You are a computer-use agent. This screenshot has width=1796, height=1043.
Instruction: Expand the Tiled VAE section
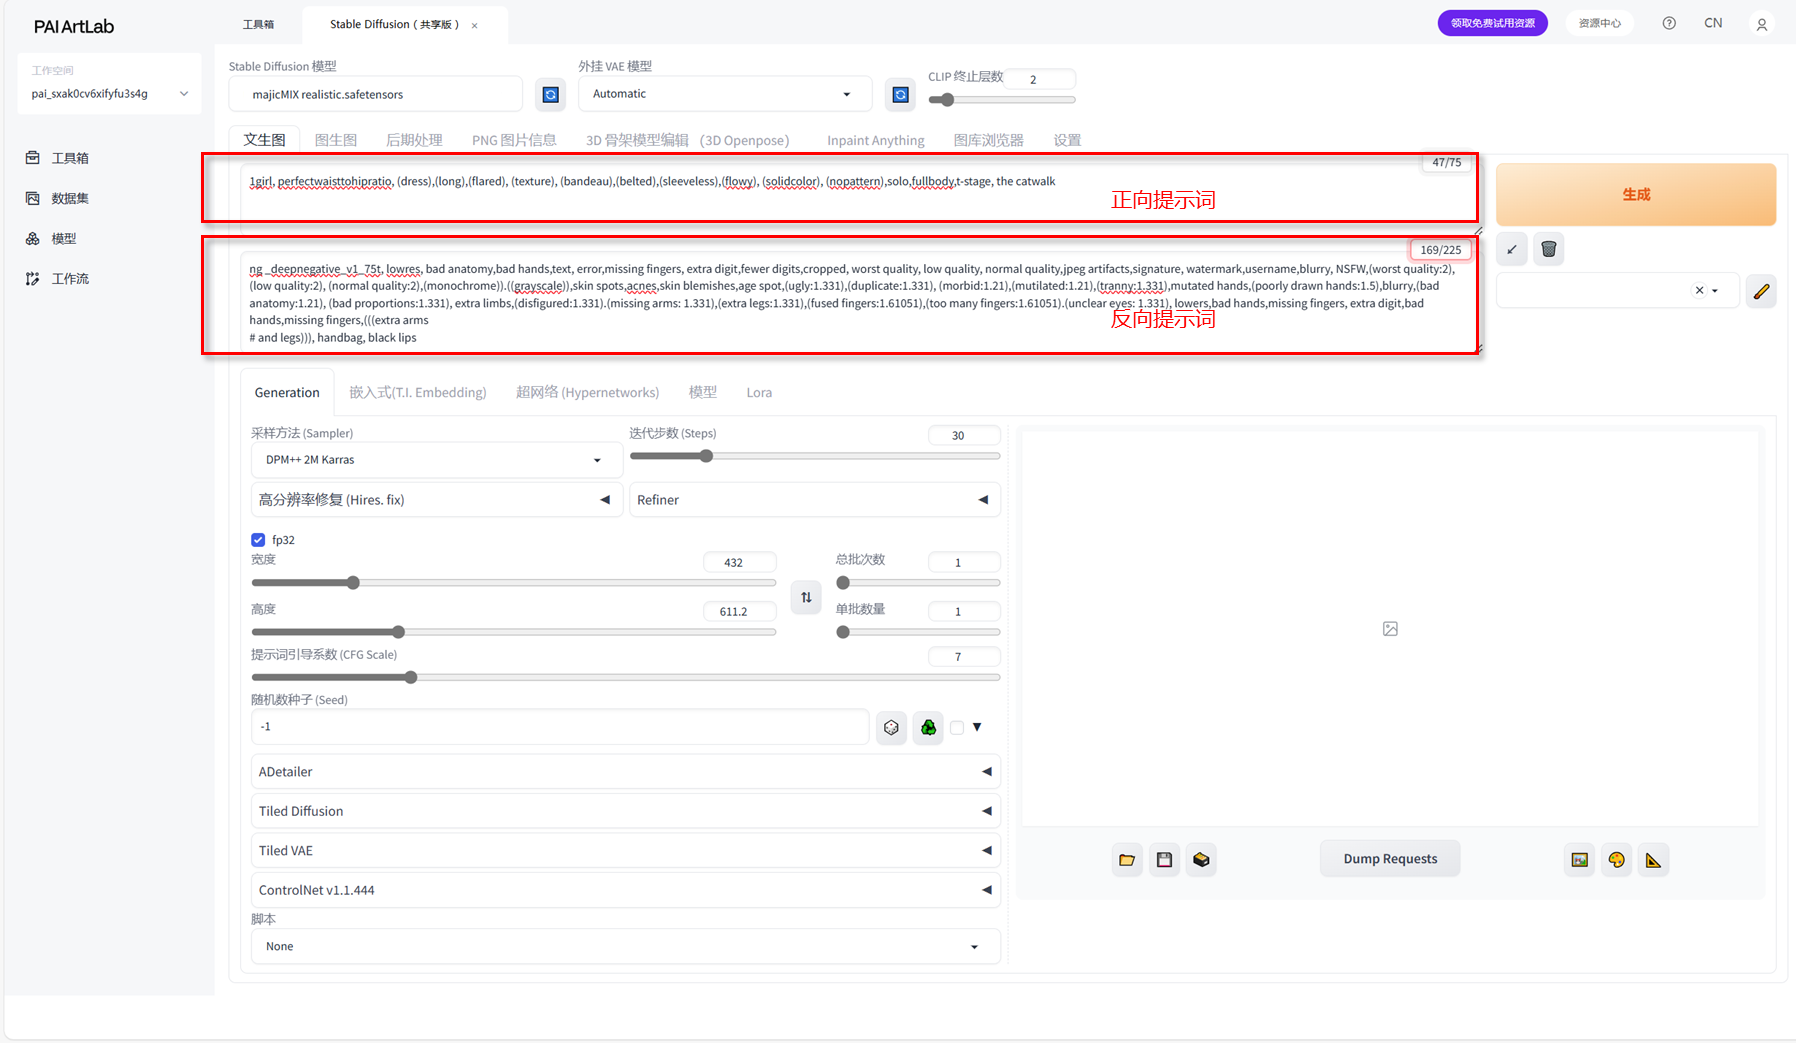(625, 851)
